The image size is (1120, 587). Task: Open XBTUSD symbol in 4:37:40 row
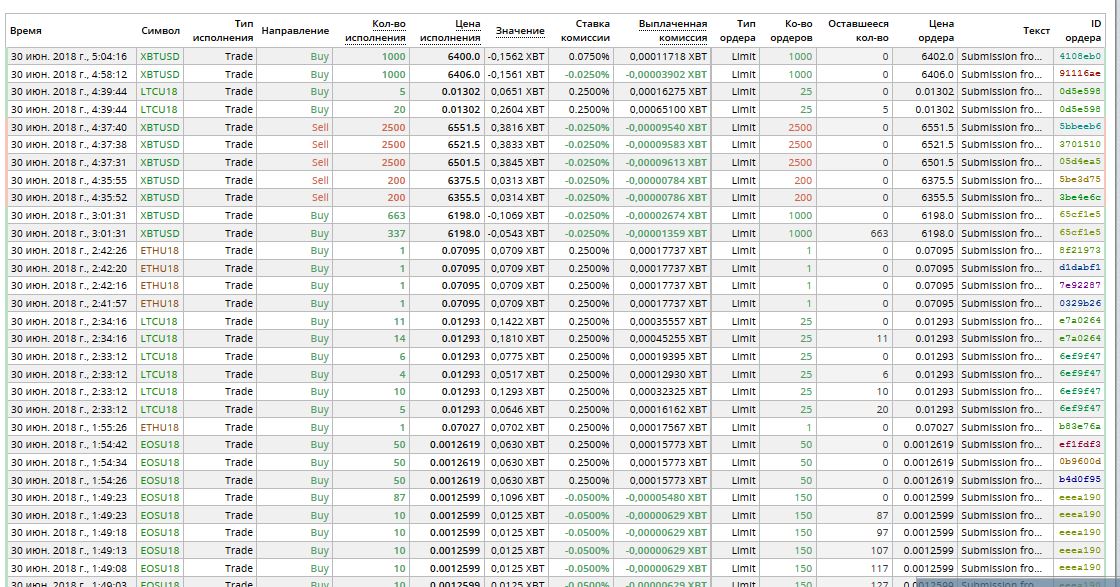point(160,127)
